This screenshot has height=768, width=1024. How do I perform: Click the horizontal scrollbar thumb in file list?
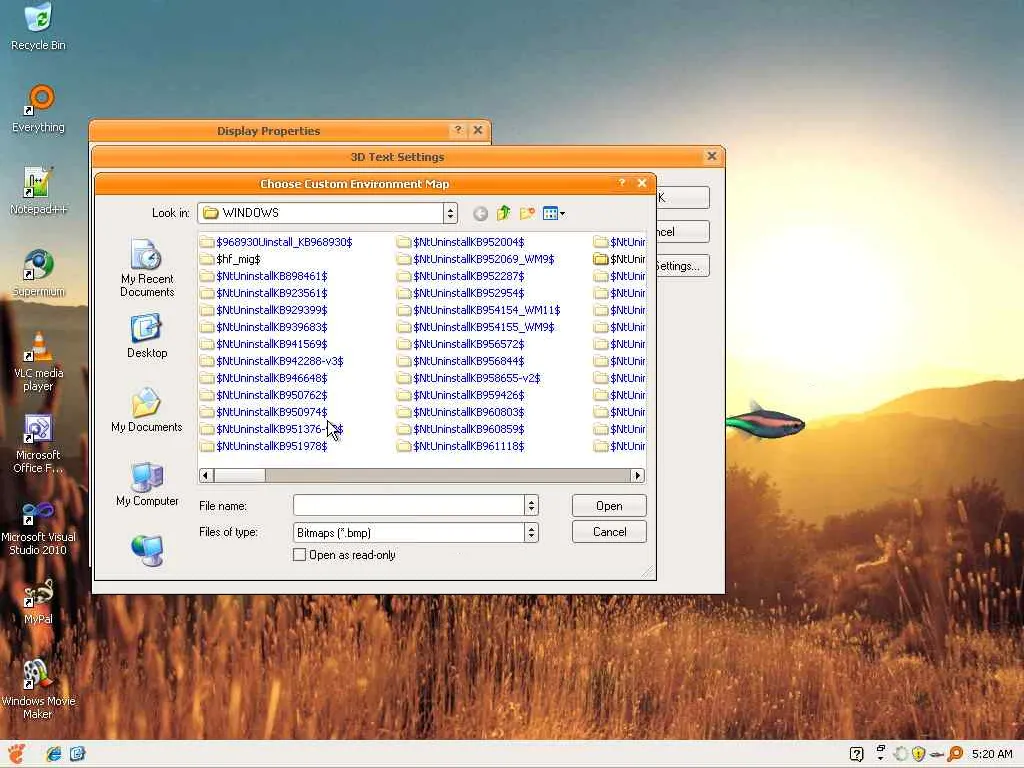point(239,475)
